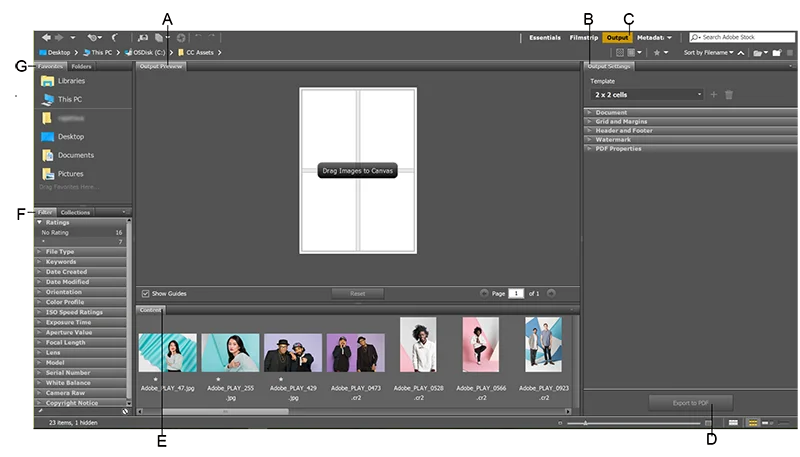Viewport: 800px width, 457px height.
Task: Expand the Grid and Margins section
Action: click(690, 121)
